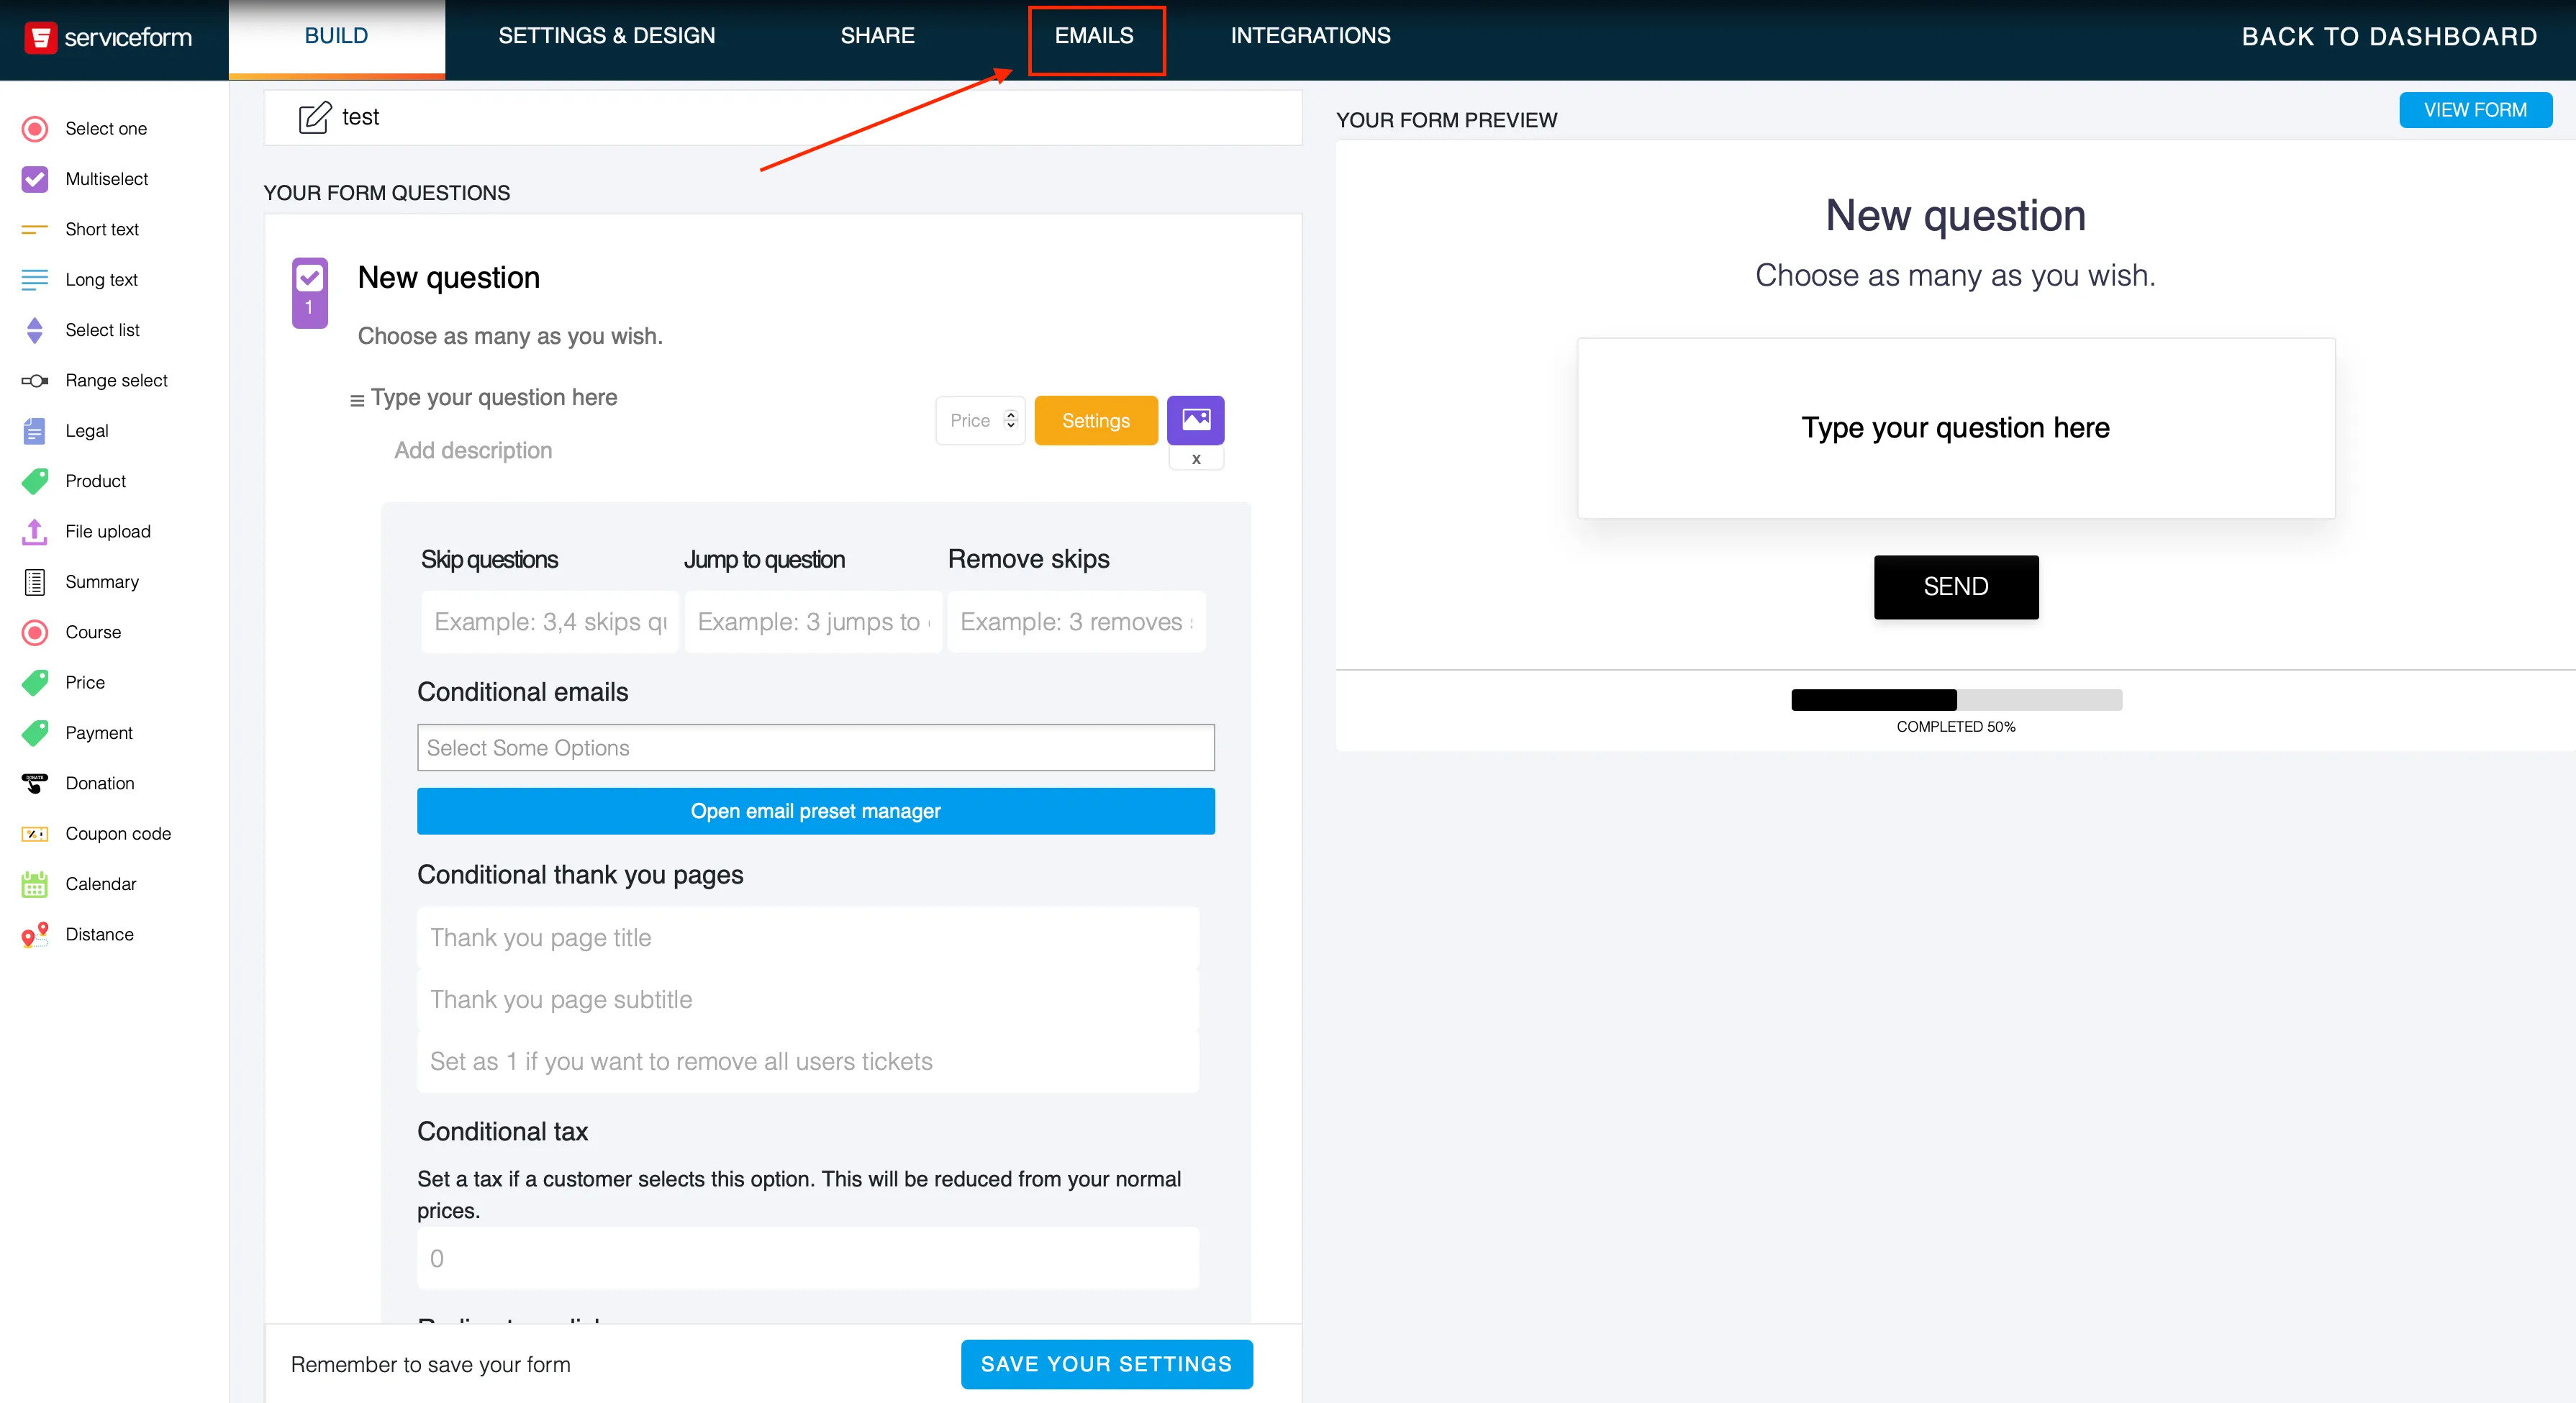
Task: Add a Legal element
Action: coord(65,431)
